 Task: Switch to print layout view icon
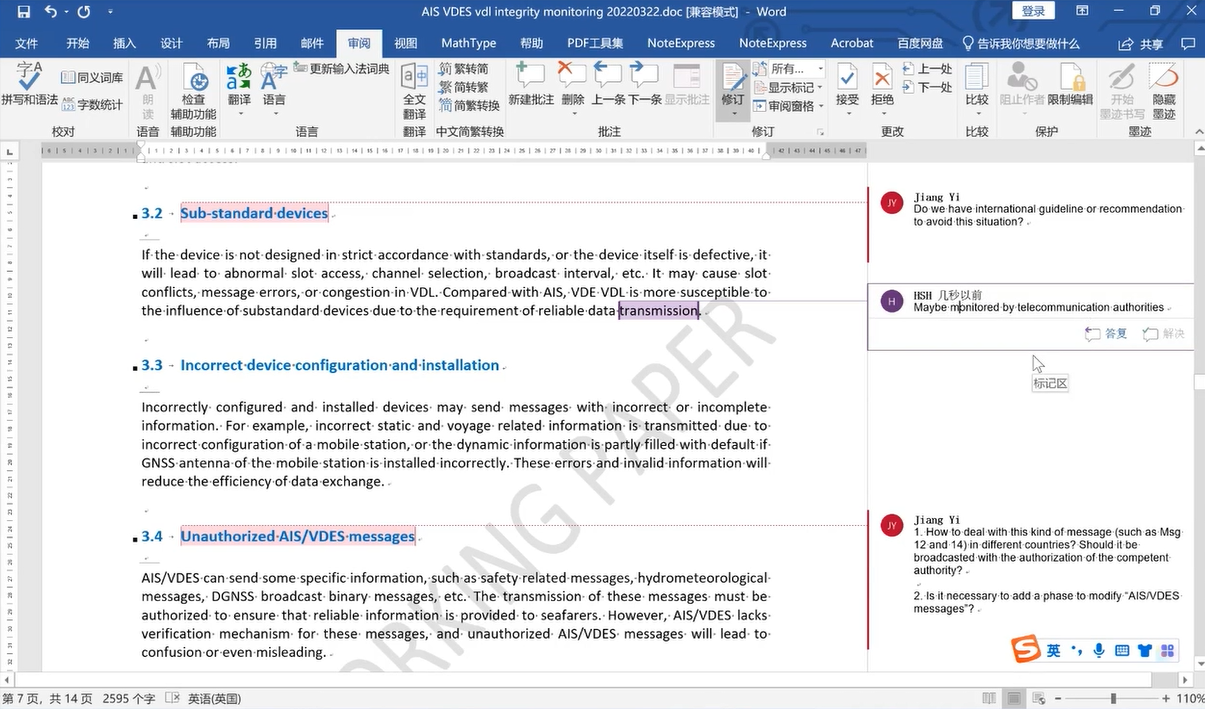tap(1013, 698)
